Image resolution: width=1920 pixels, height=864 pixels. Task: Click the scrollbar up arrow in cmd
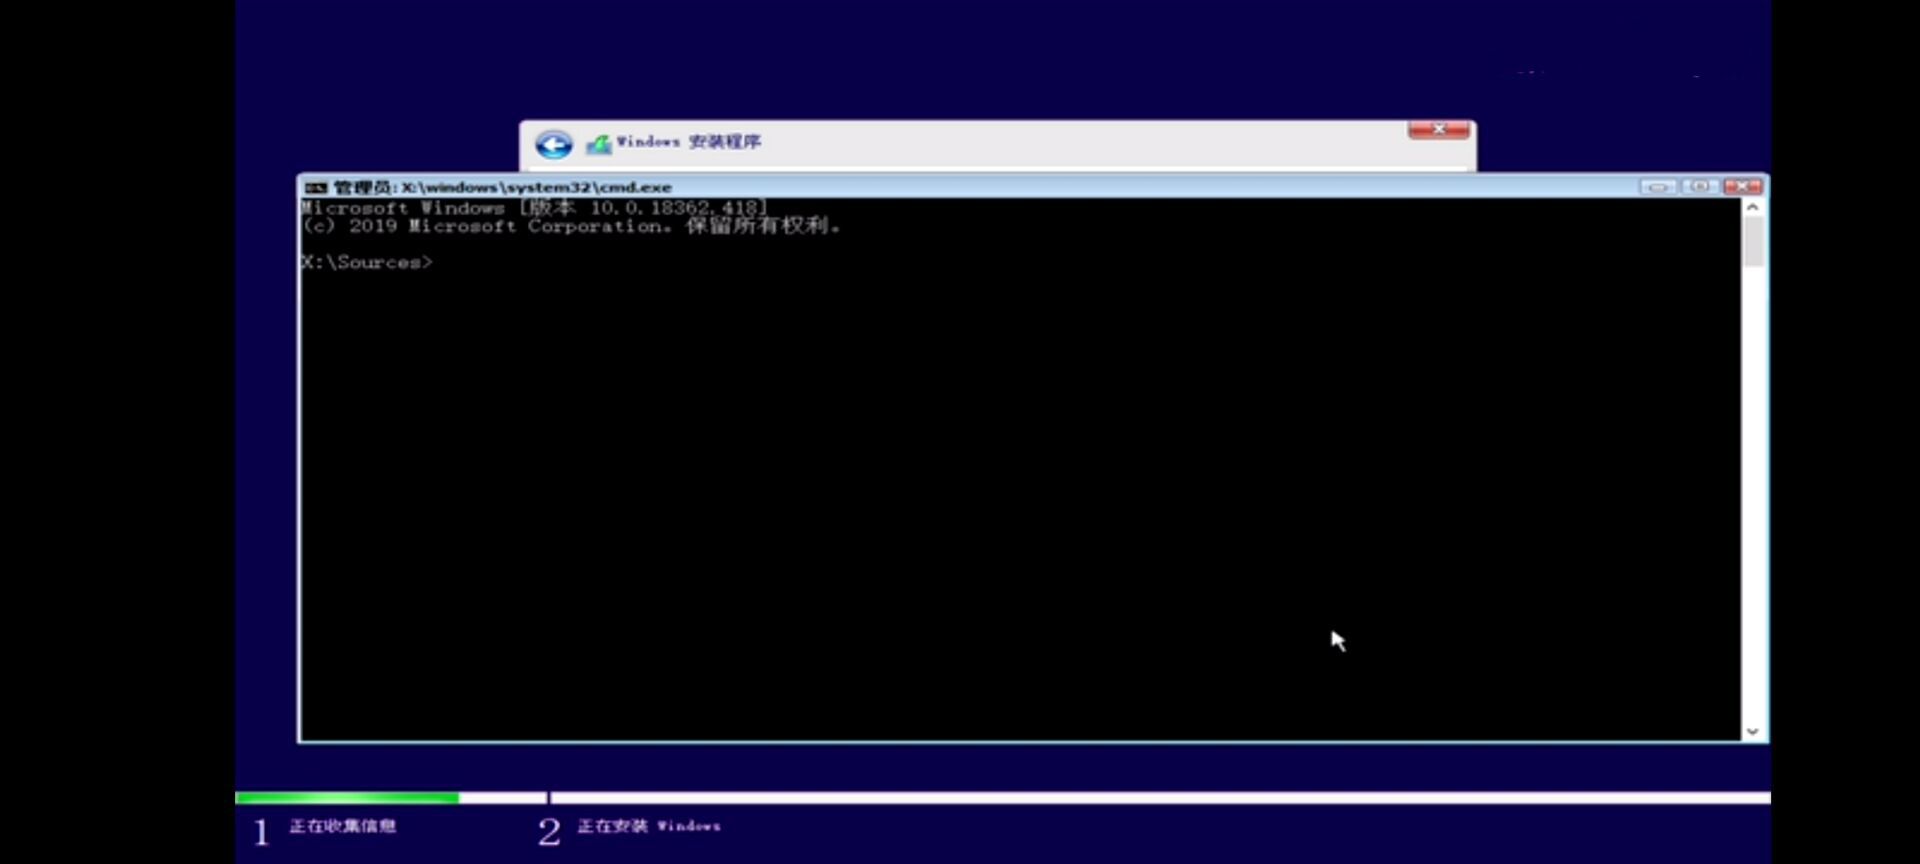point(1752,207)
